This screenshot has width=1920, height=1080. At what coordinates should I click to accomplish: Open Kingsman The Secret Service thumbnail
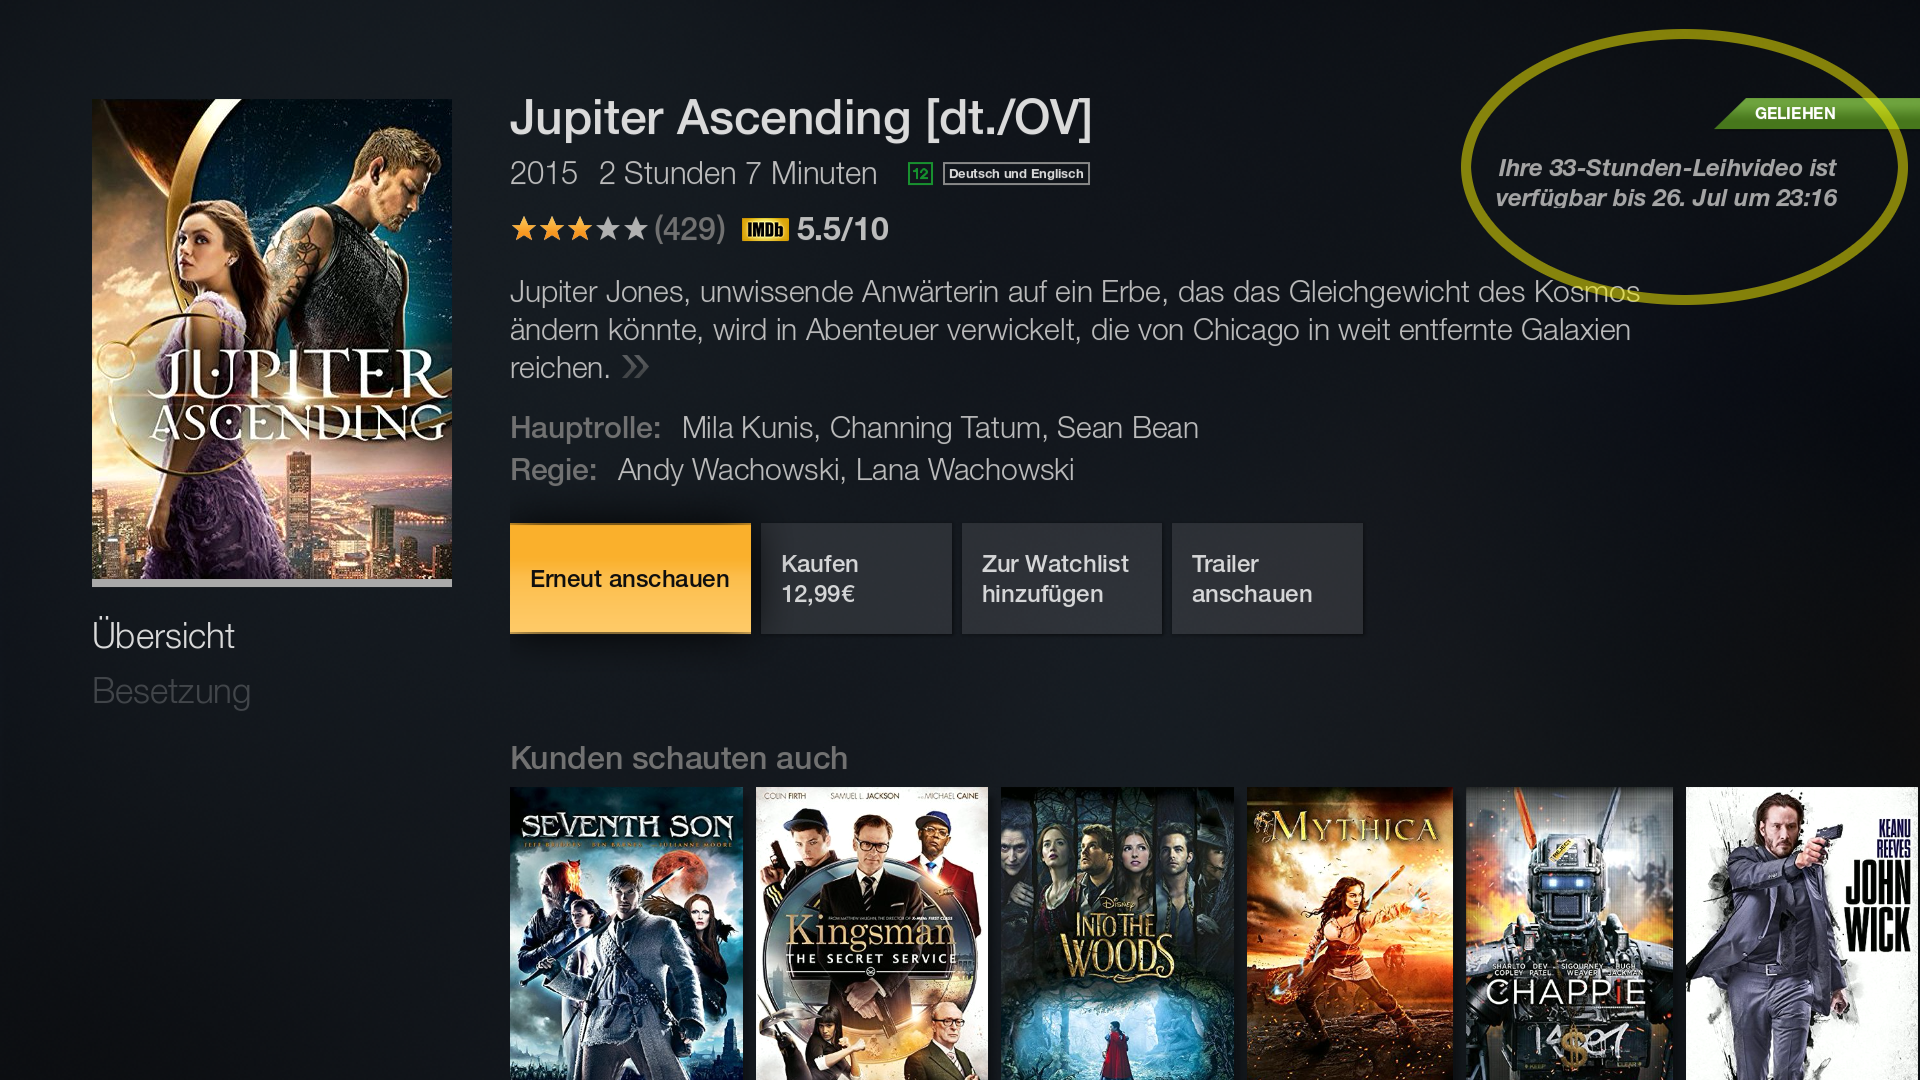(x=871, y=933)
